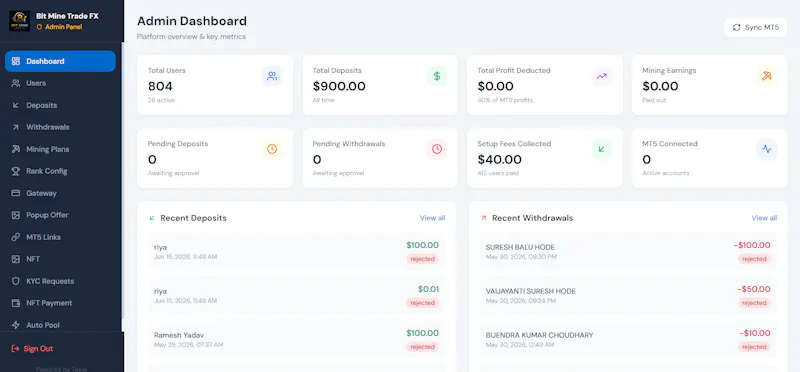The width and height of the screenshot is (800, 372).
Task: Click the Mining Plans pickaxe icon
Action: [x=16, y=150]
